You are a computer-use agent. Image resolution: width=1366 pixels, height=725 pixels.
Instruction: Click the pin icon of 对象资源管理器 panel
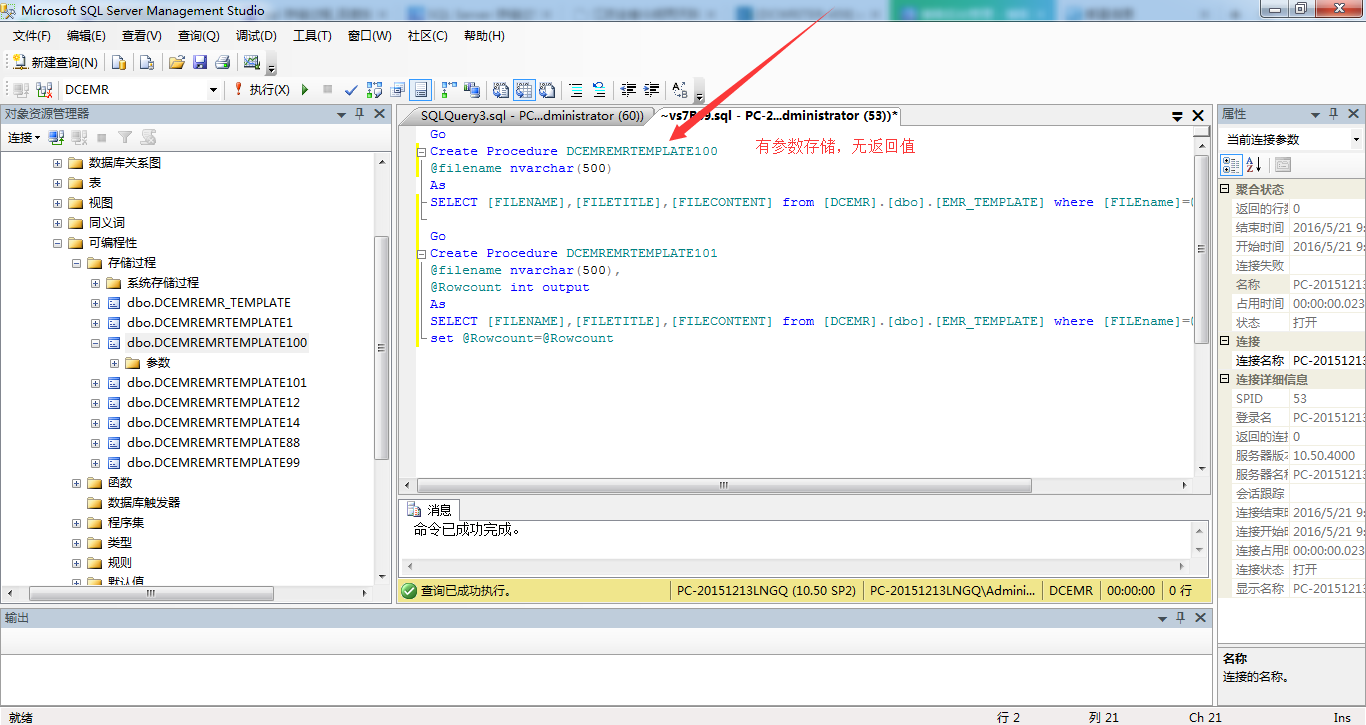pos(360,114)
